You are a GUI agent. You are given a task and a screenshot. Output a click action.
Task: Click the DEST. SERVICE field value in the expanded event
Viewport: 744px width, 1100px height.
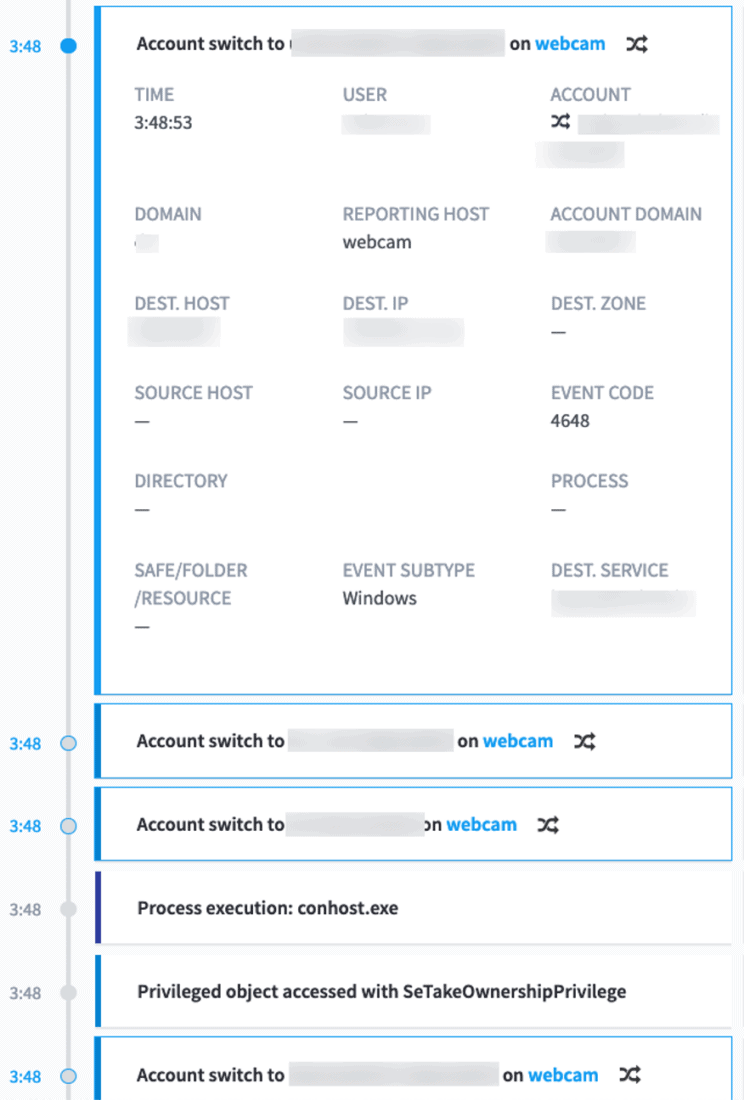tap(624, 604)
